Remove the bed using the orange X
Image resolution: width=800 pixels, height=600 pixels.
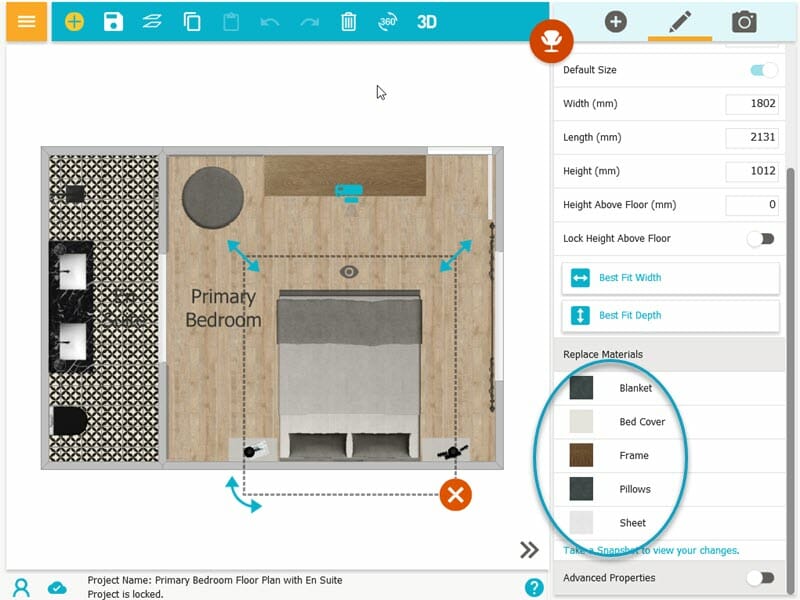click(455, 494)
